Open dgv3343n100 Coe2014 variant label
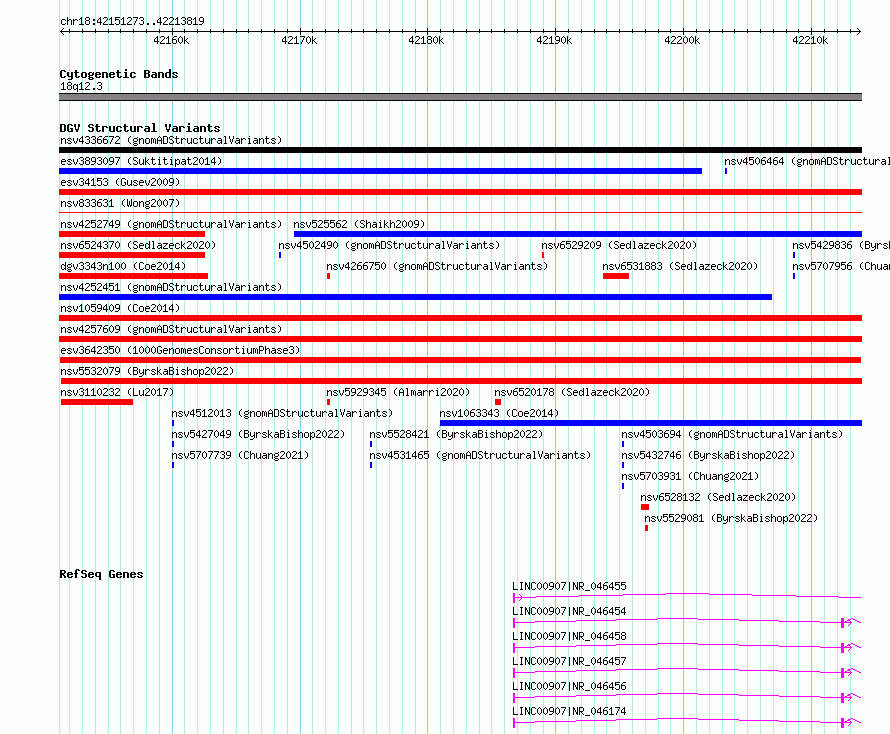Viewport: 890px width, 734px height. point(123,266)
